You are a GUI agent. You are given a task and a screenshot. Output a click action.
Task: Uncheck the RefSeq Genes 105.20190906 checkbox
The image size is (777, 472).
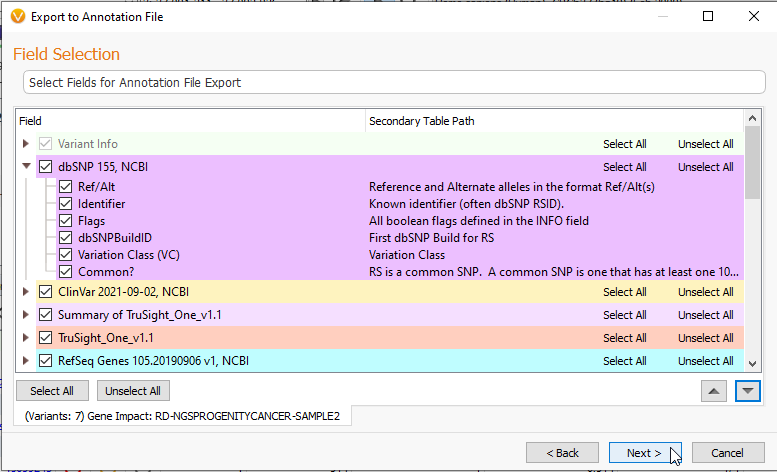point(45,361)
